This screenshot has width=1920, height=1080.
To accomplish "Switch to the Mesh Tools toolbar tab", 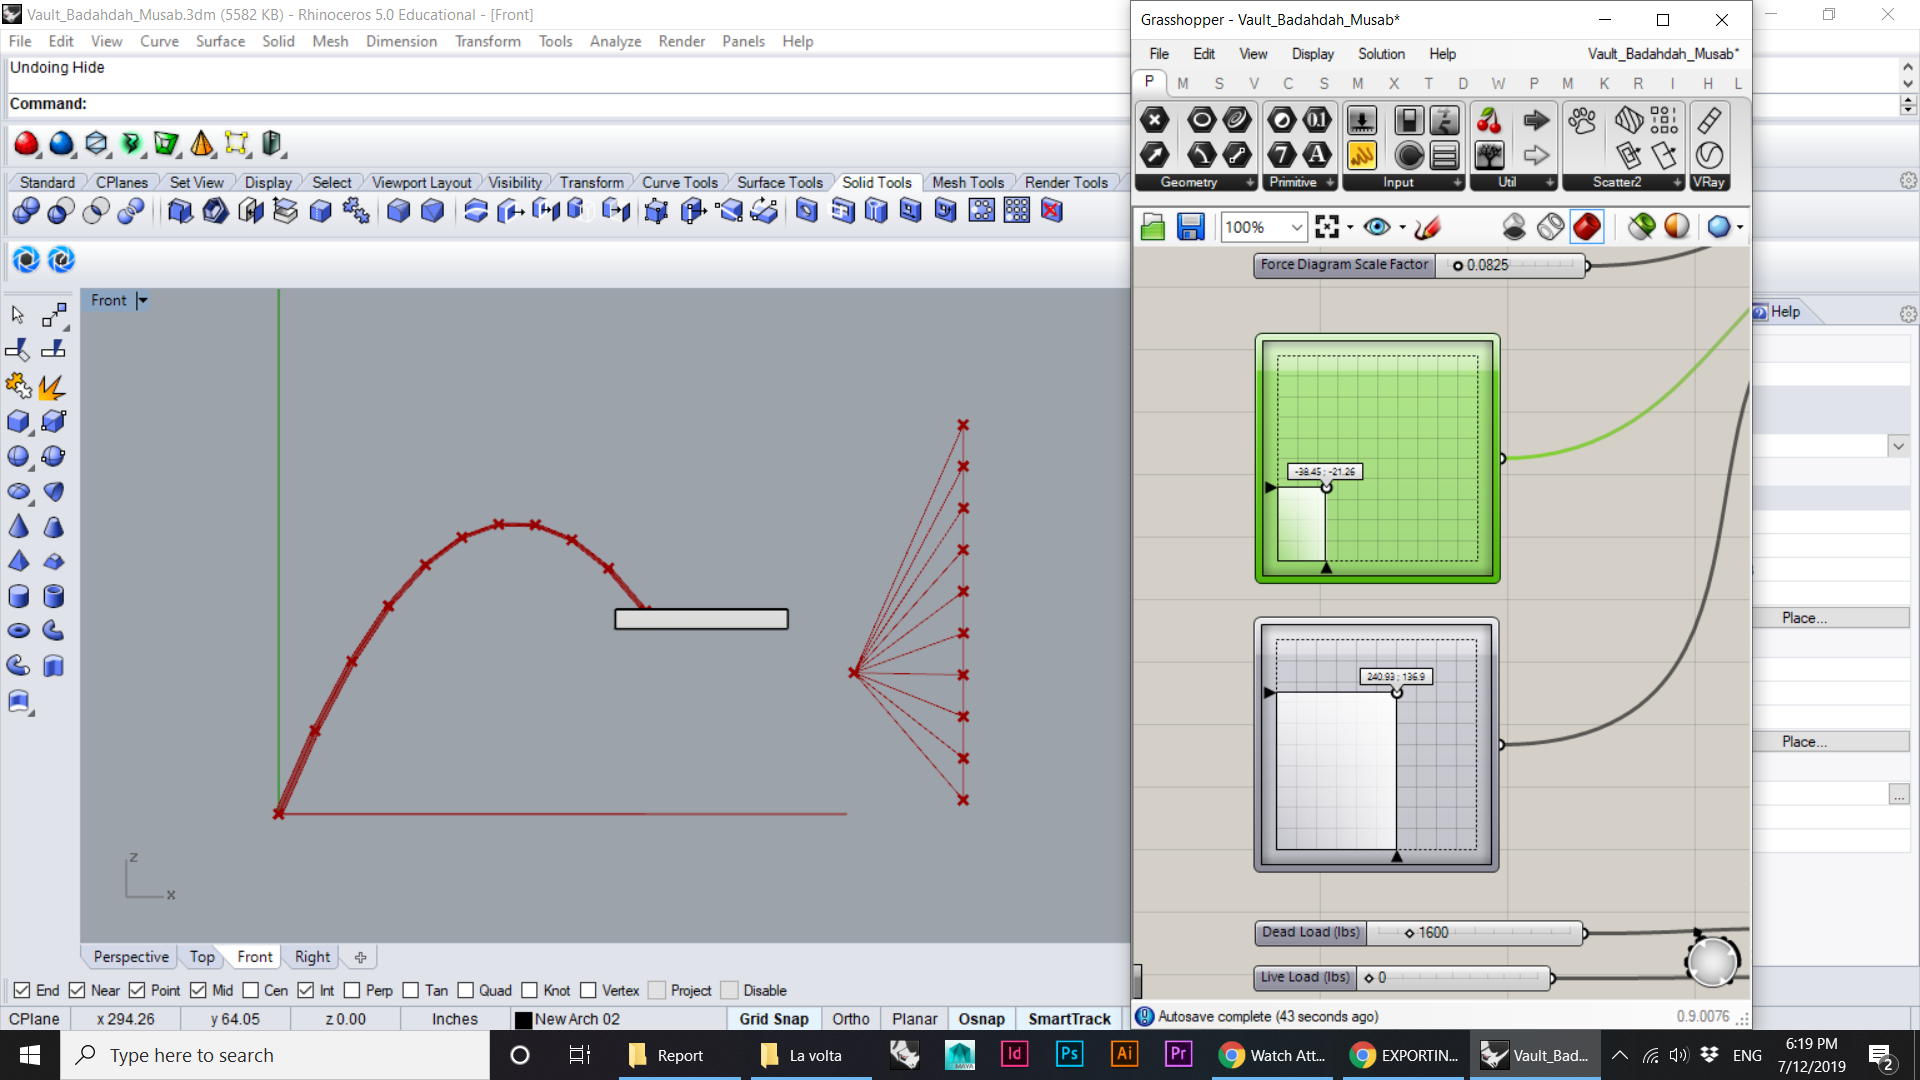I will pos(967,182).
